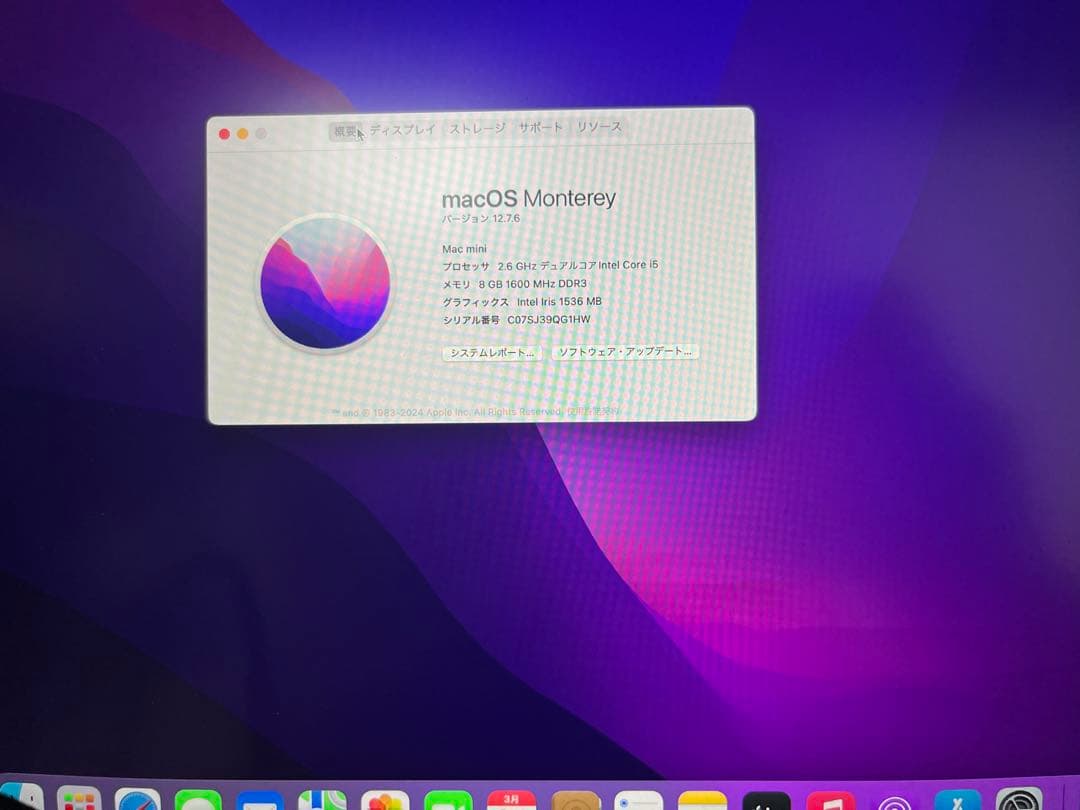Open Launchpad from the Dock
This screenshot has width=1080, height=810.
tap(79, 799)
